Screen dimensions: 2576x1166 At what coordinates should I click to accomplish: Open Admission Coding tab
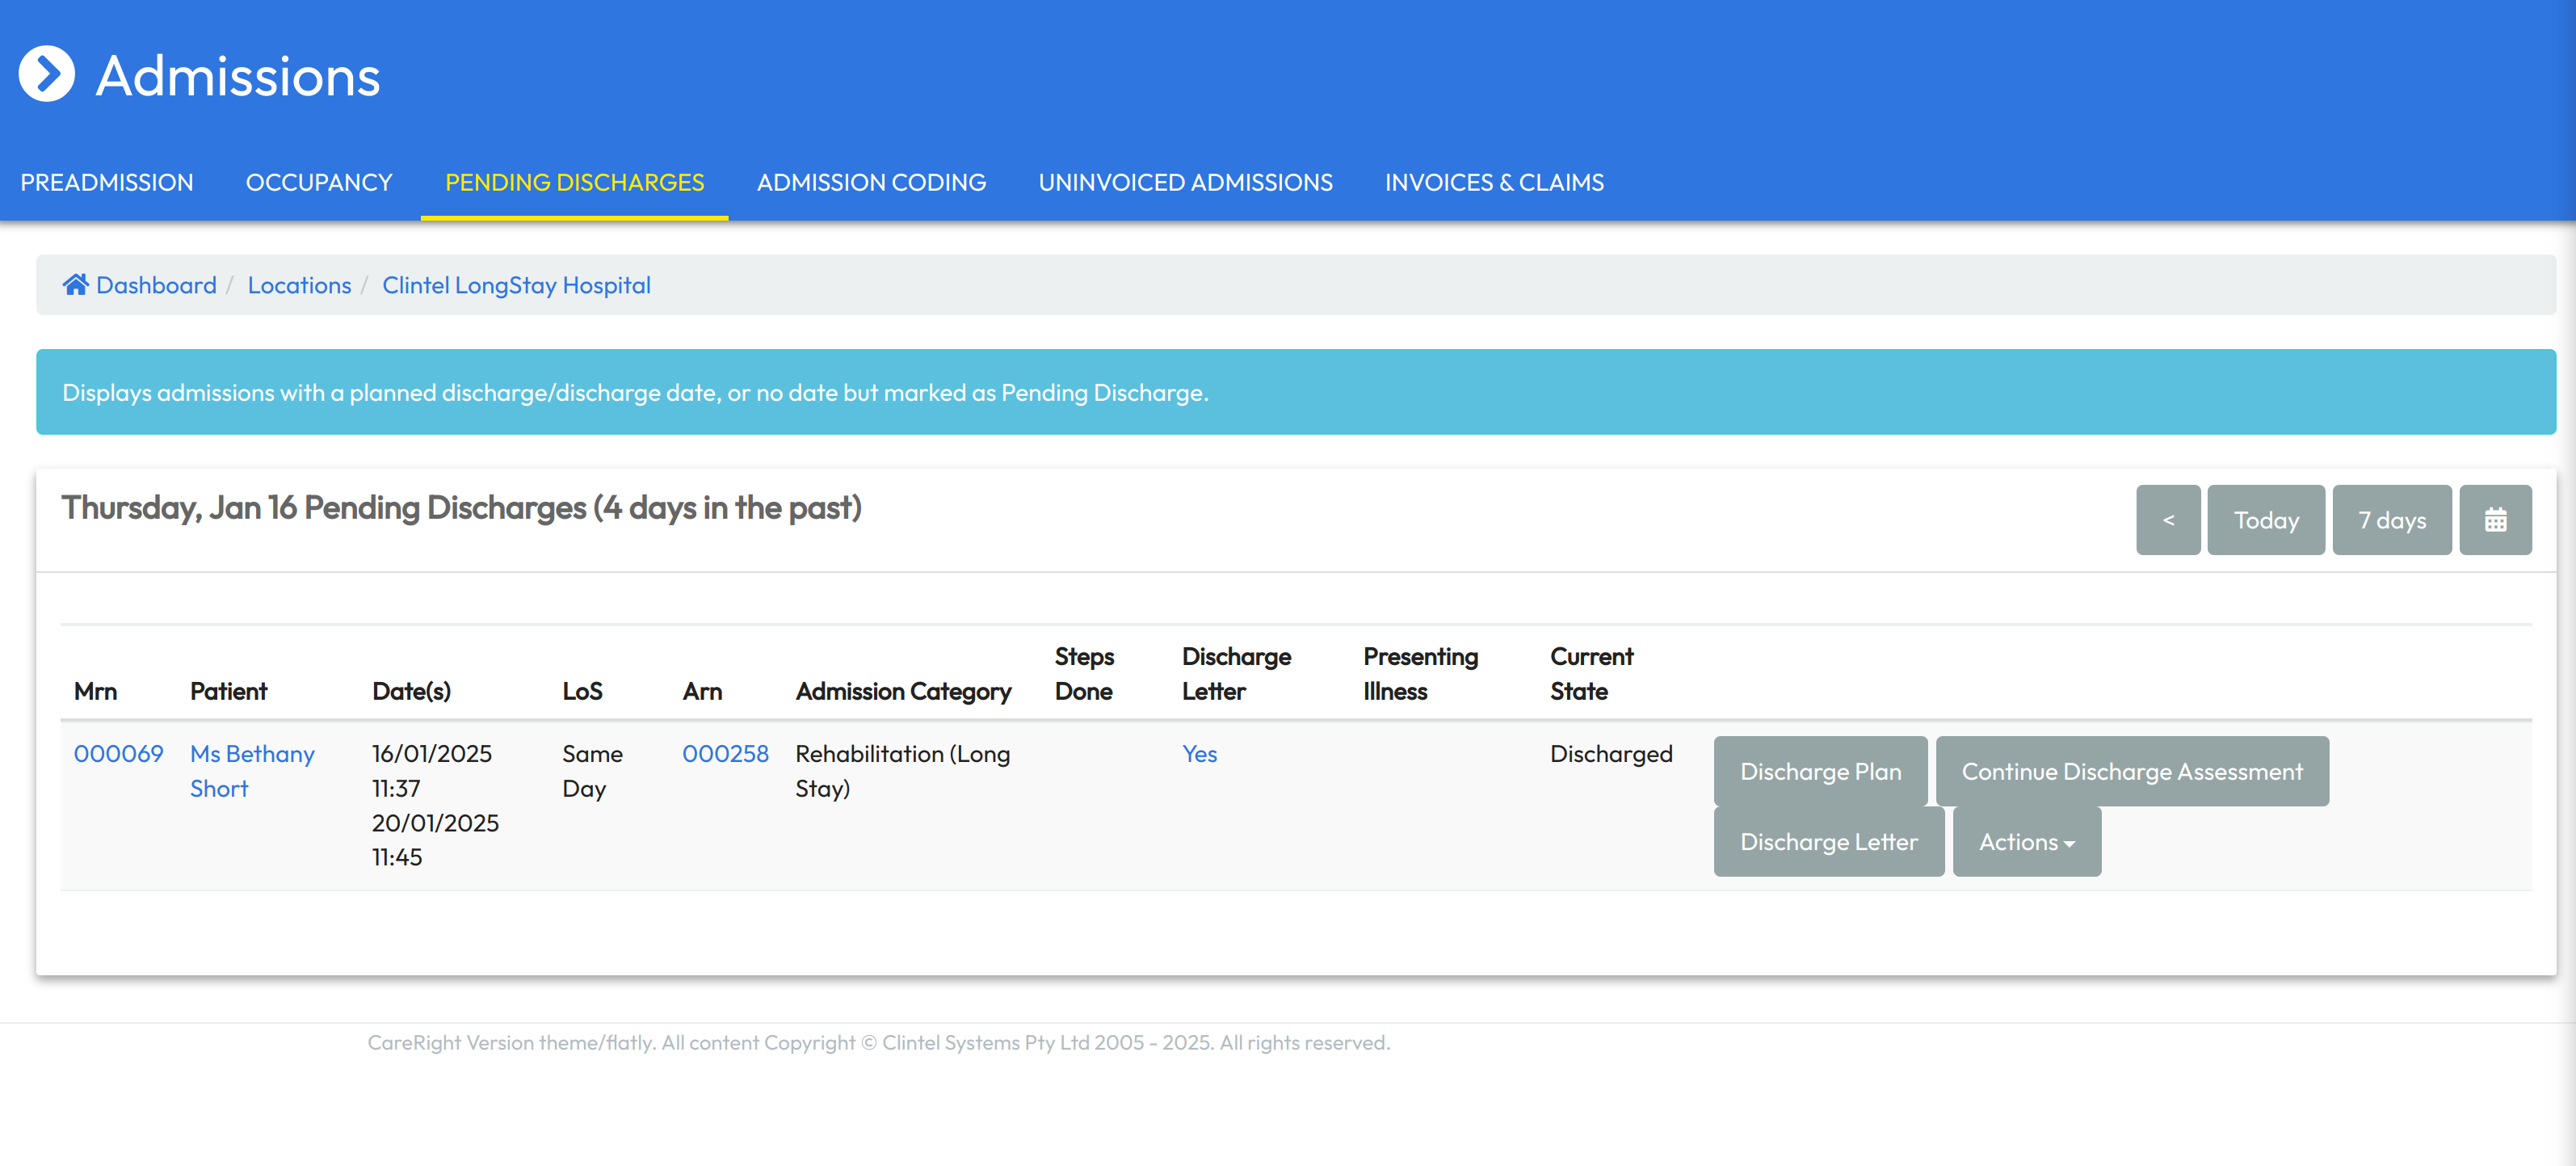click(870, 183)
